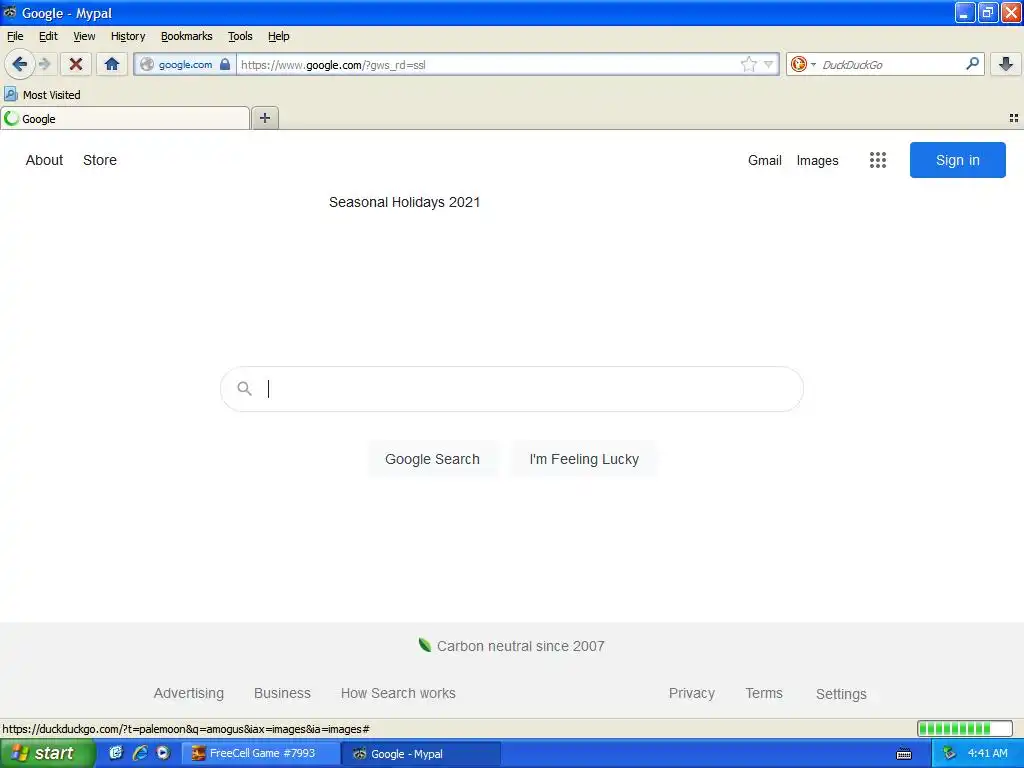Viewport: 1024px width, 768px height.
Task: Click the keyboard icon in taskbar
Action: point(904,754)
